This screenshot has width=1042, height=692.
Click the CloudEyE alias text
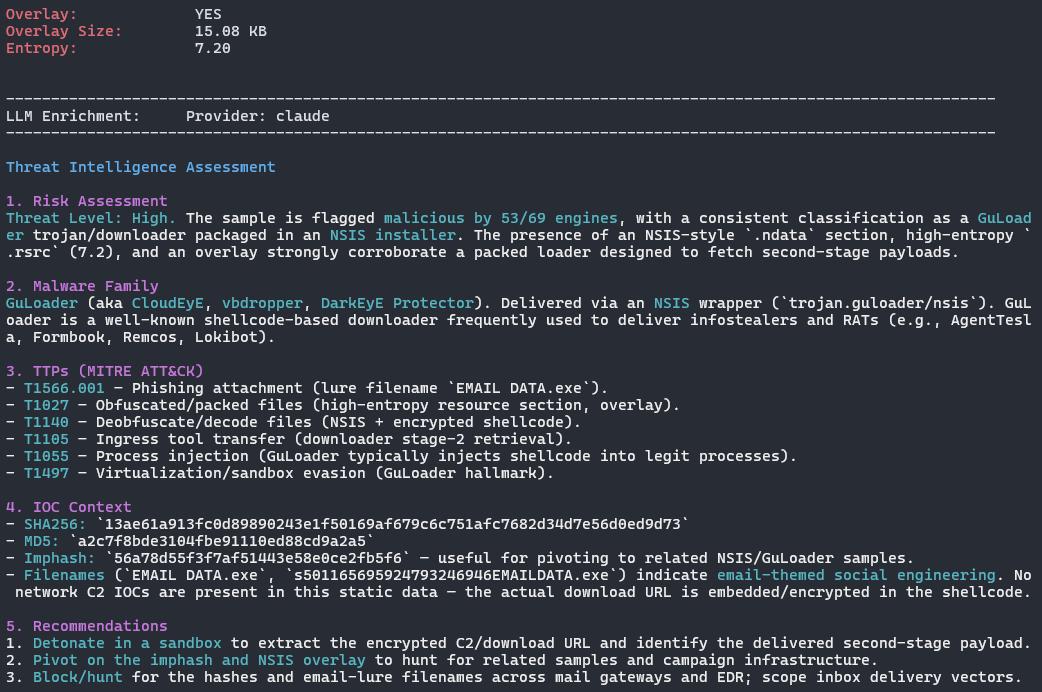(167, 303)
